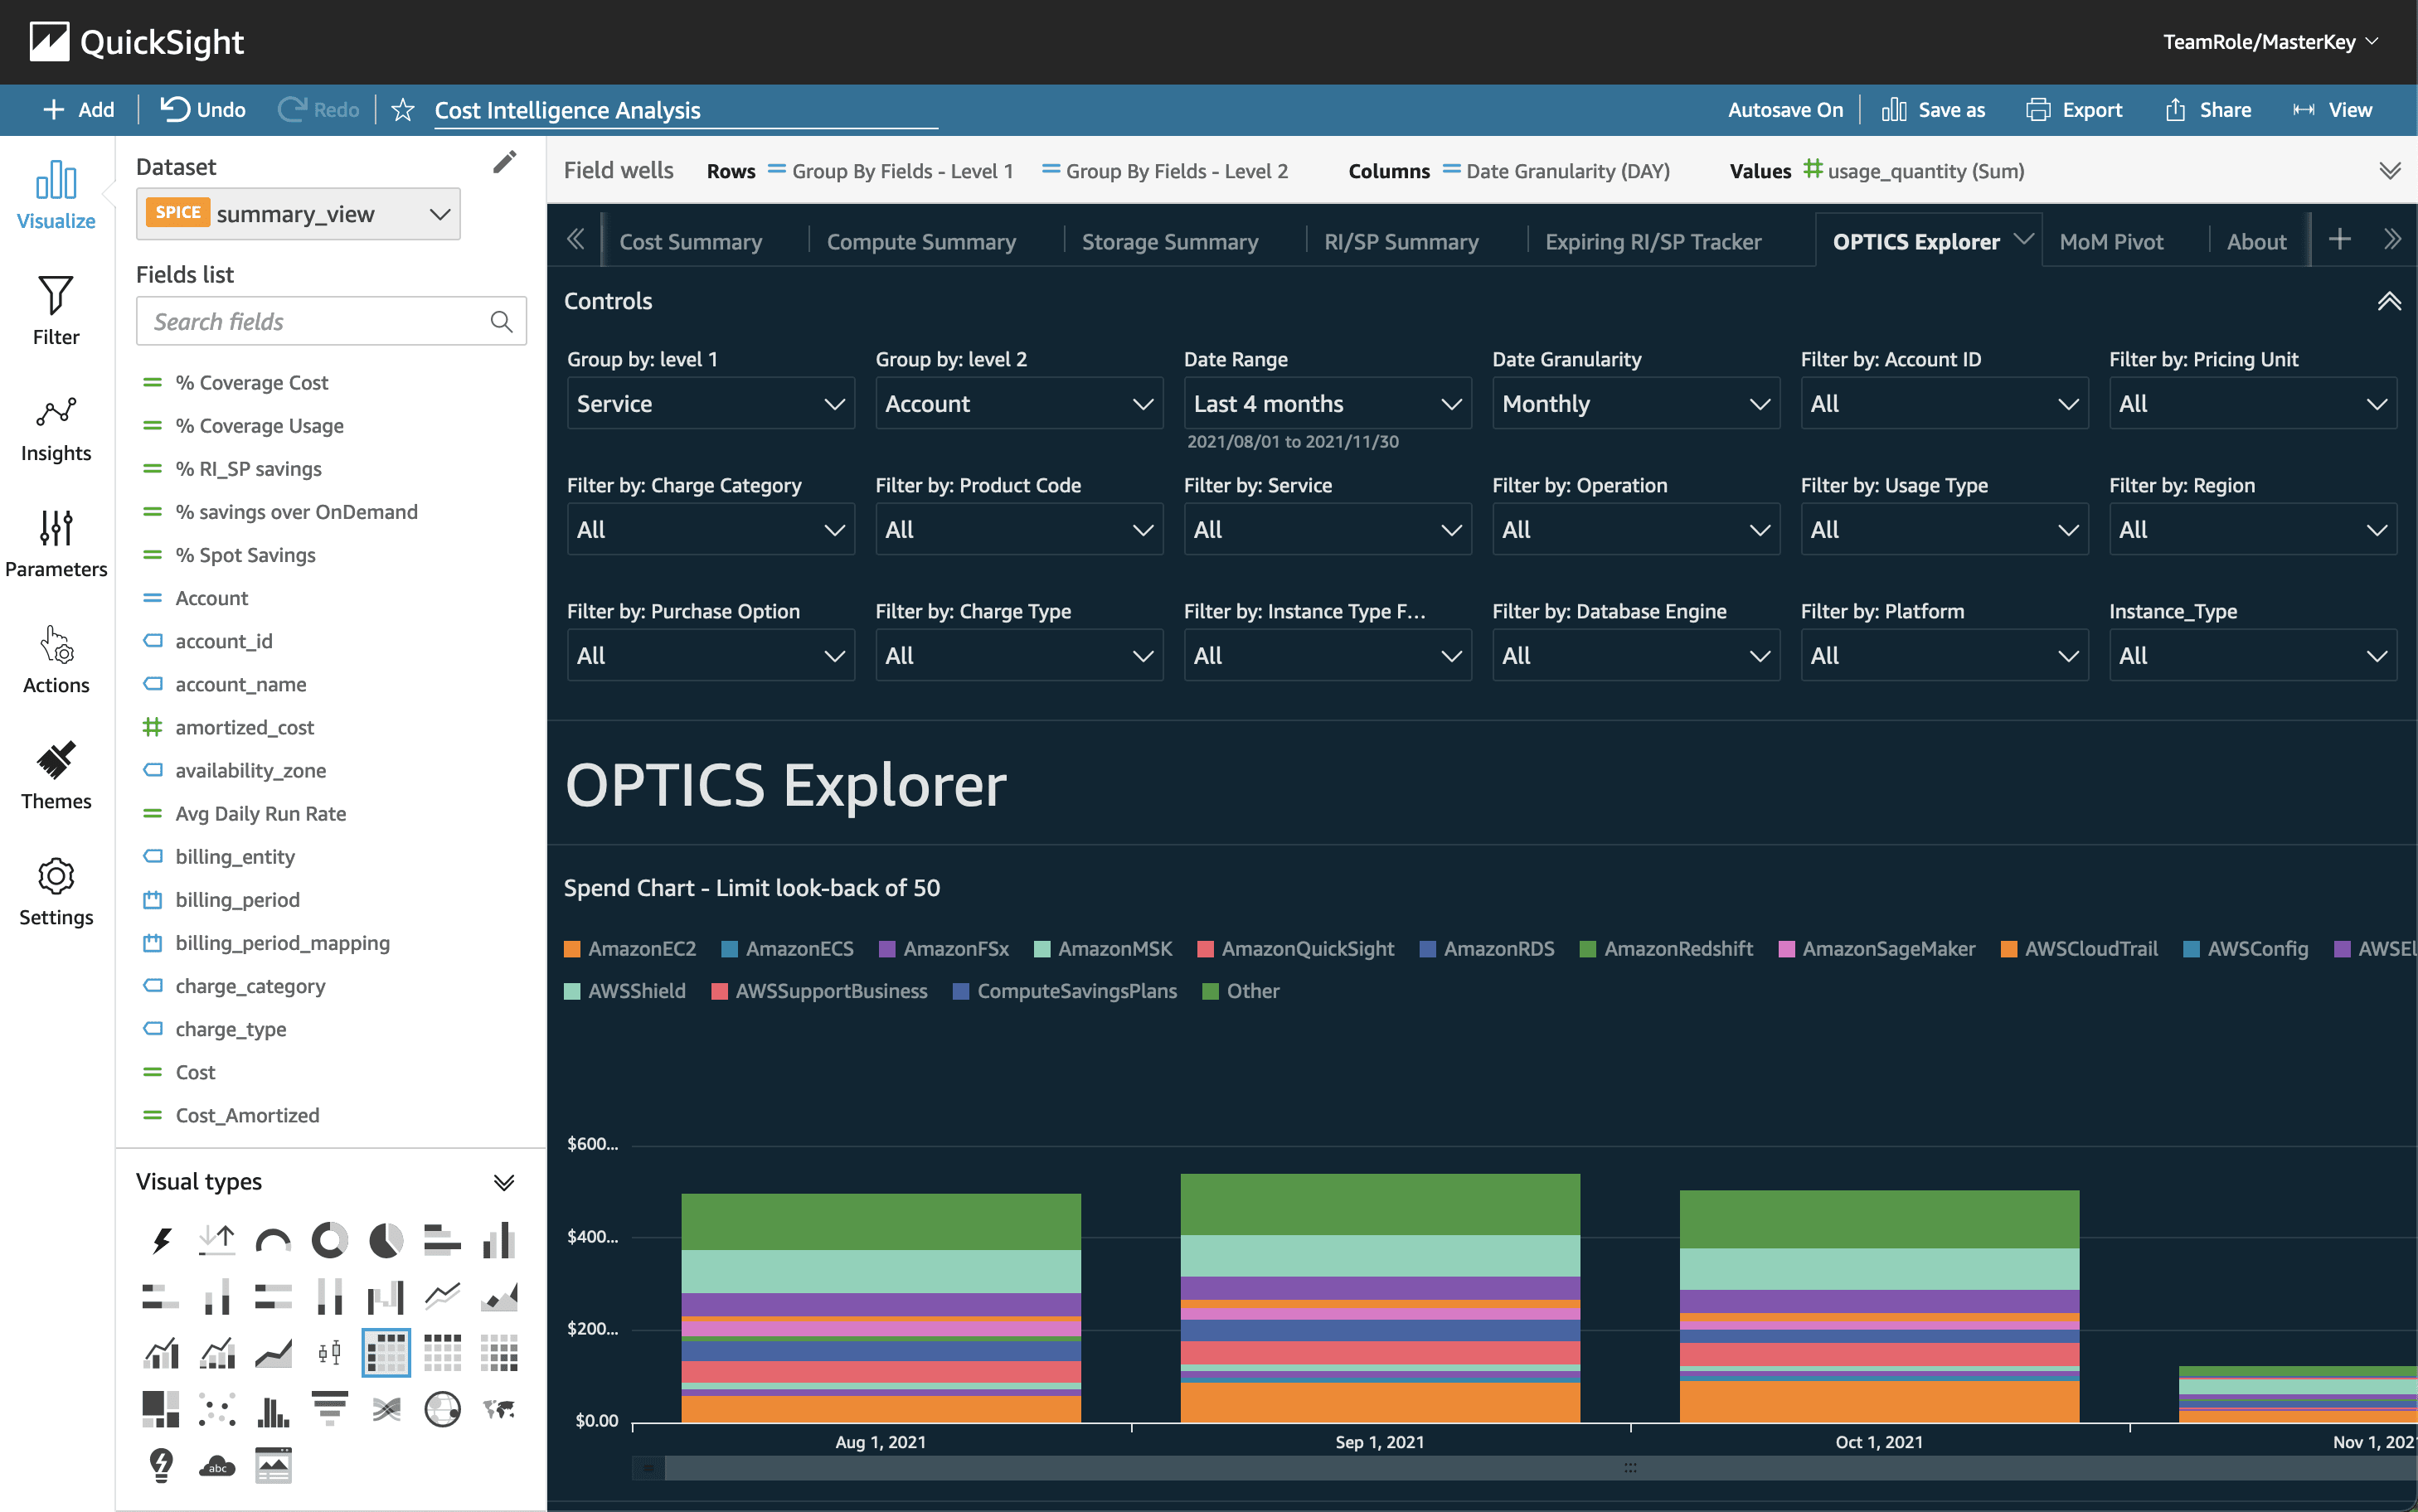Open the Actions panel
Viewport: 2418px width, 1512px height.
pyautogui.click(x=56, y=659)
